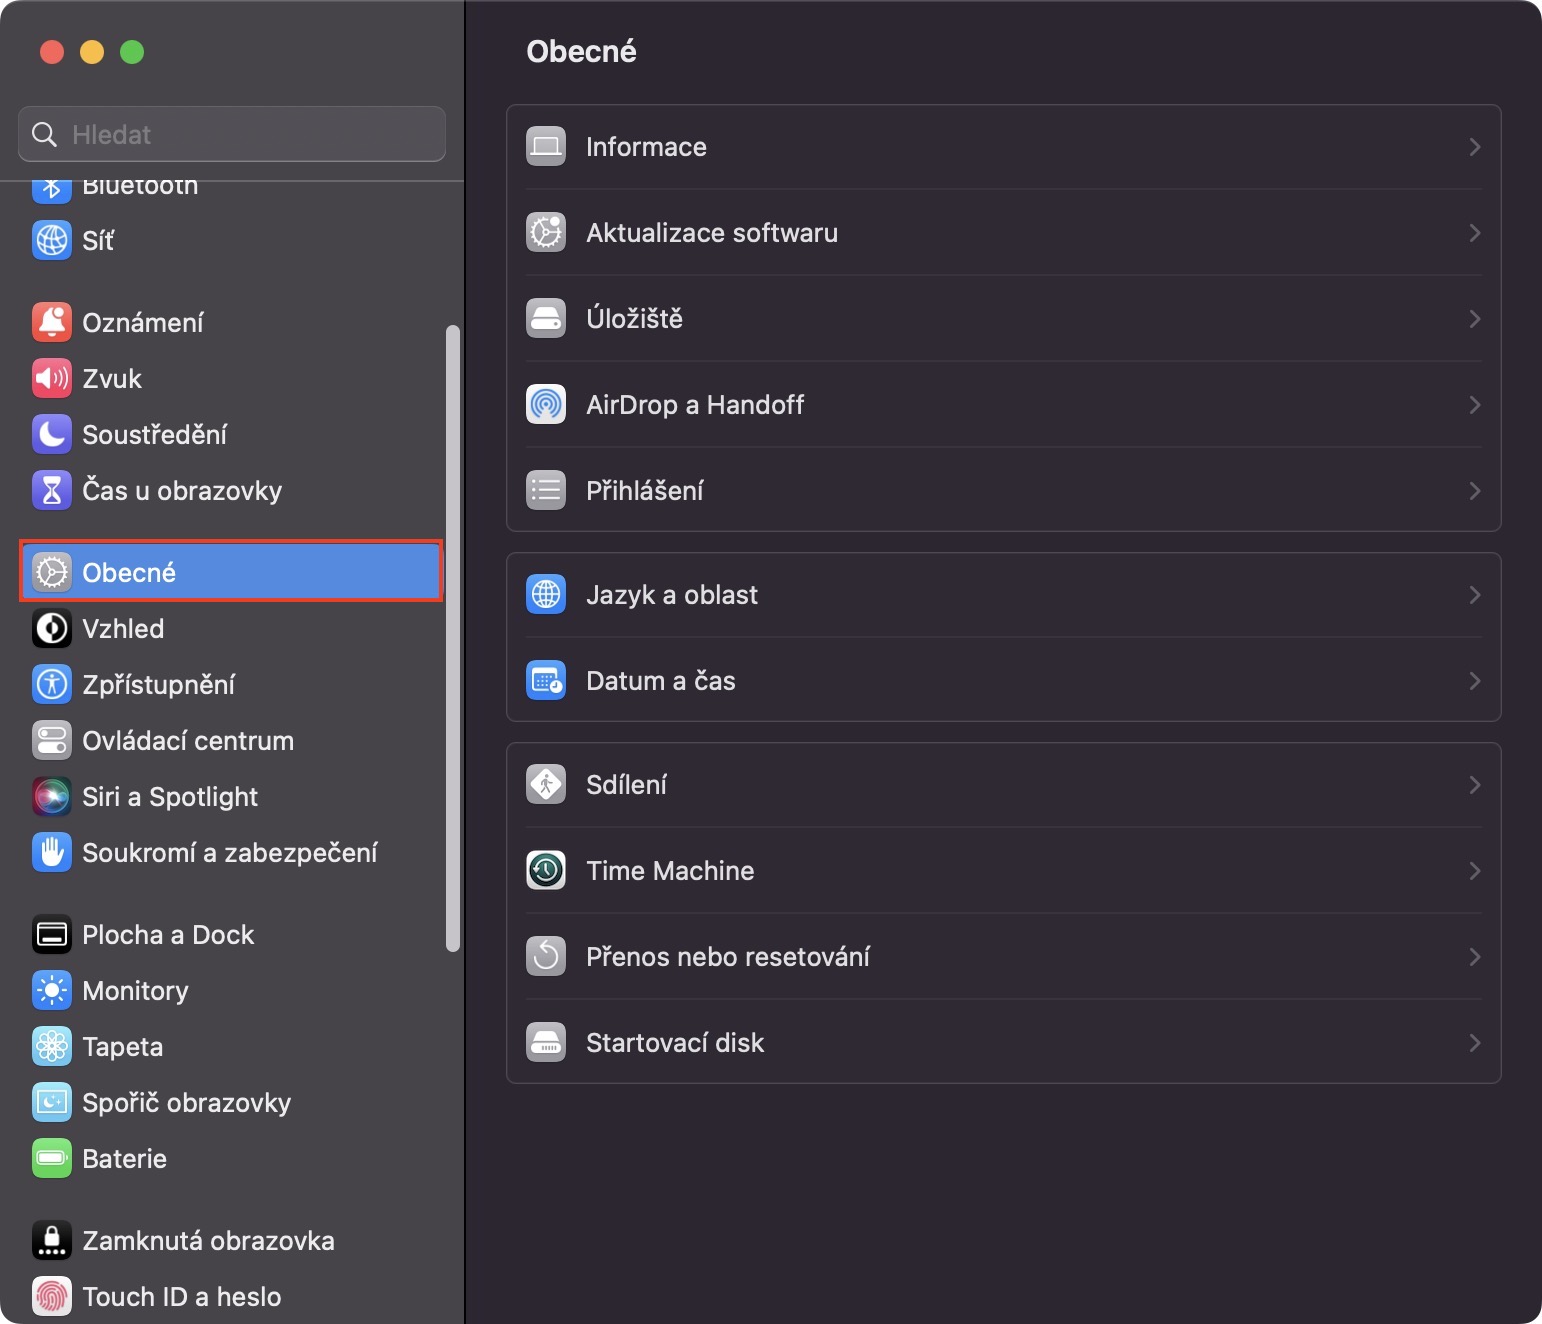Click the Datum a čas calendar icon

click(x=546, y=680)
